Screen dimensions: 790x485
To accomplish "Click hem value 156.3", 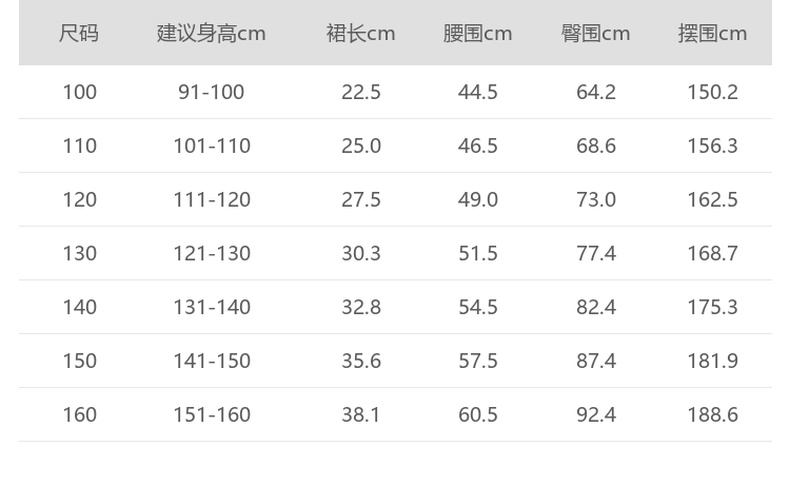I will click(x=712, y=146).
